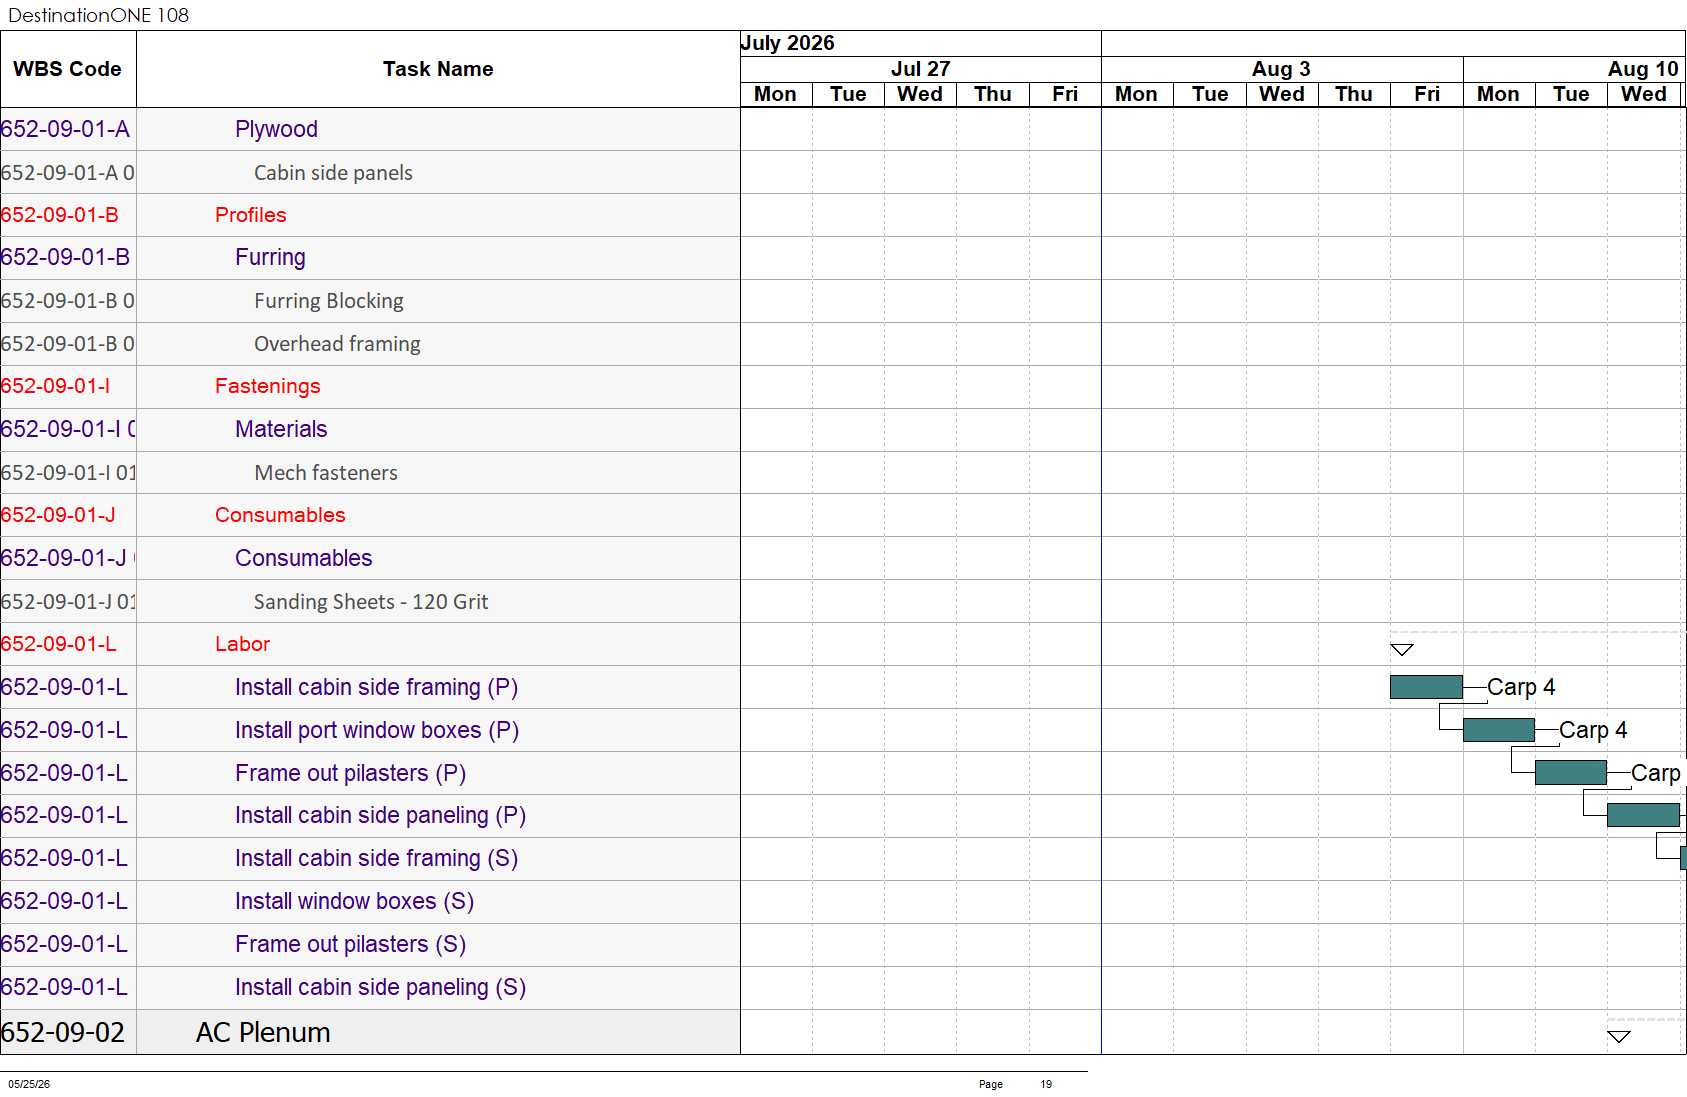
Task: Select Install cabin side paneling (P) task name
Action: tap(380, 815)
